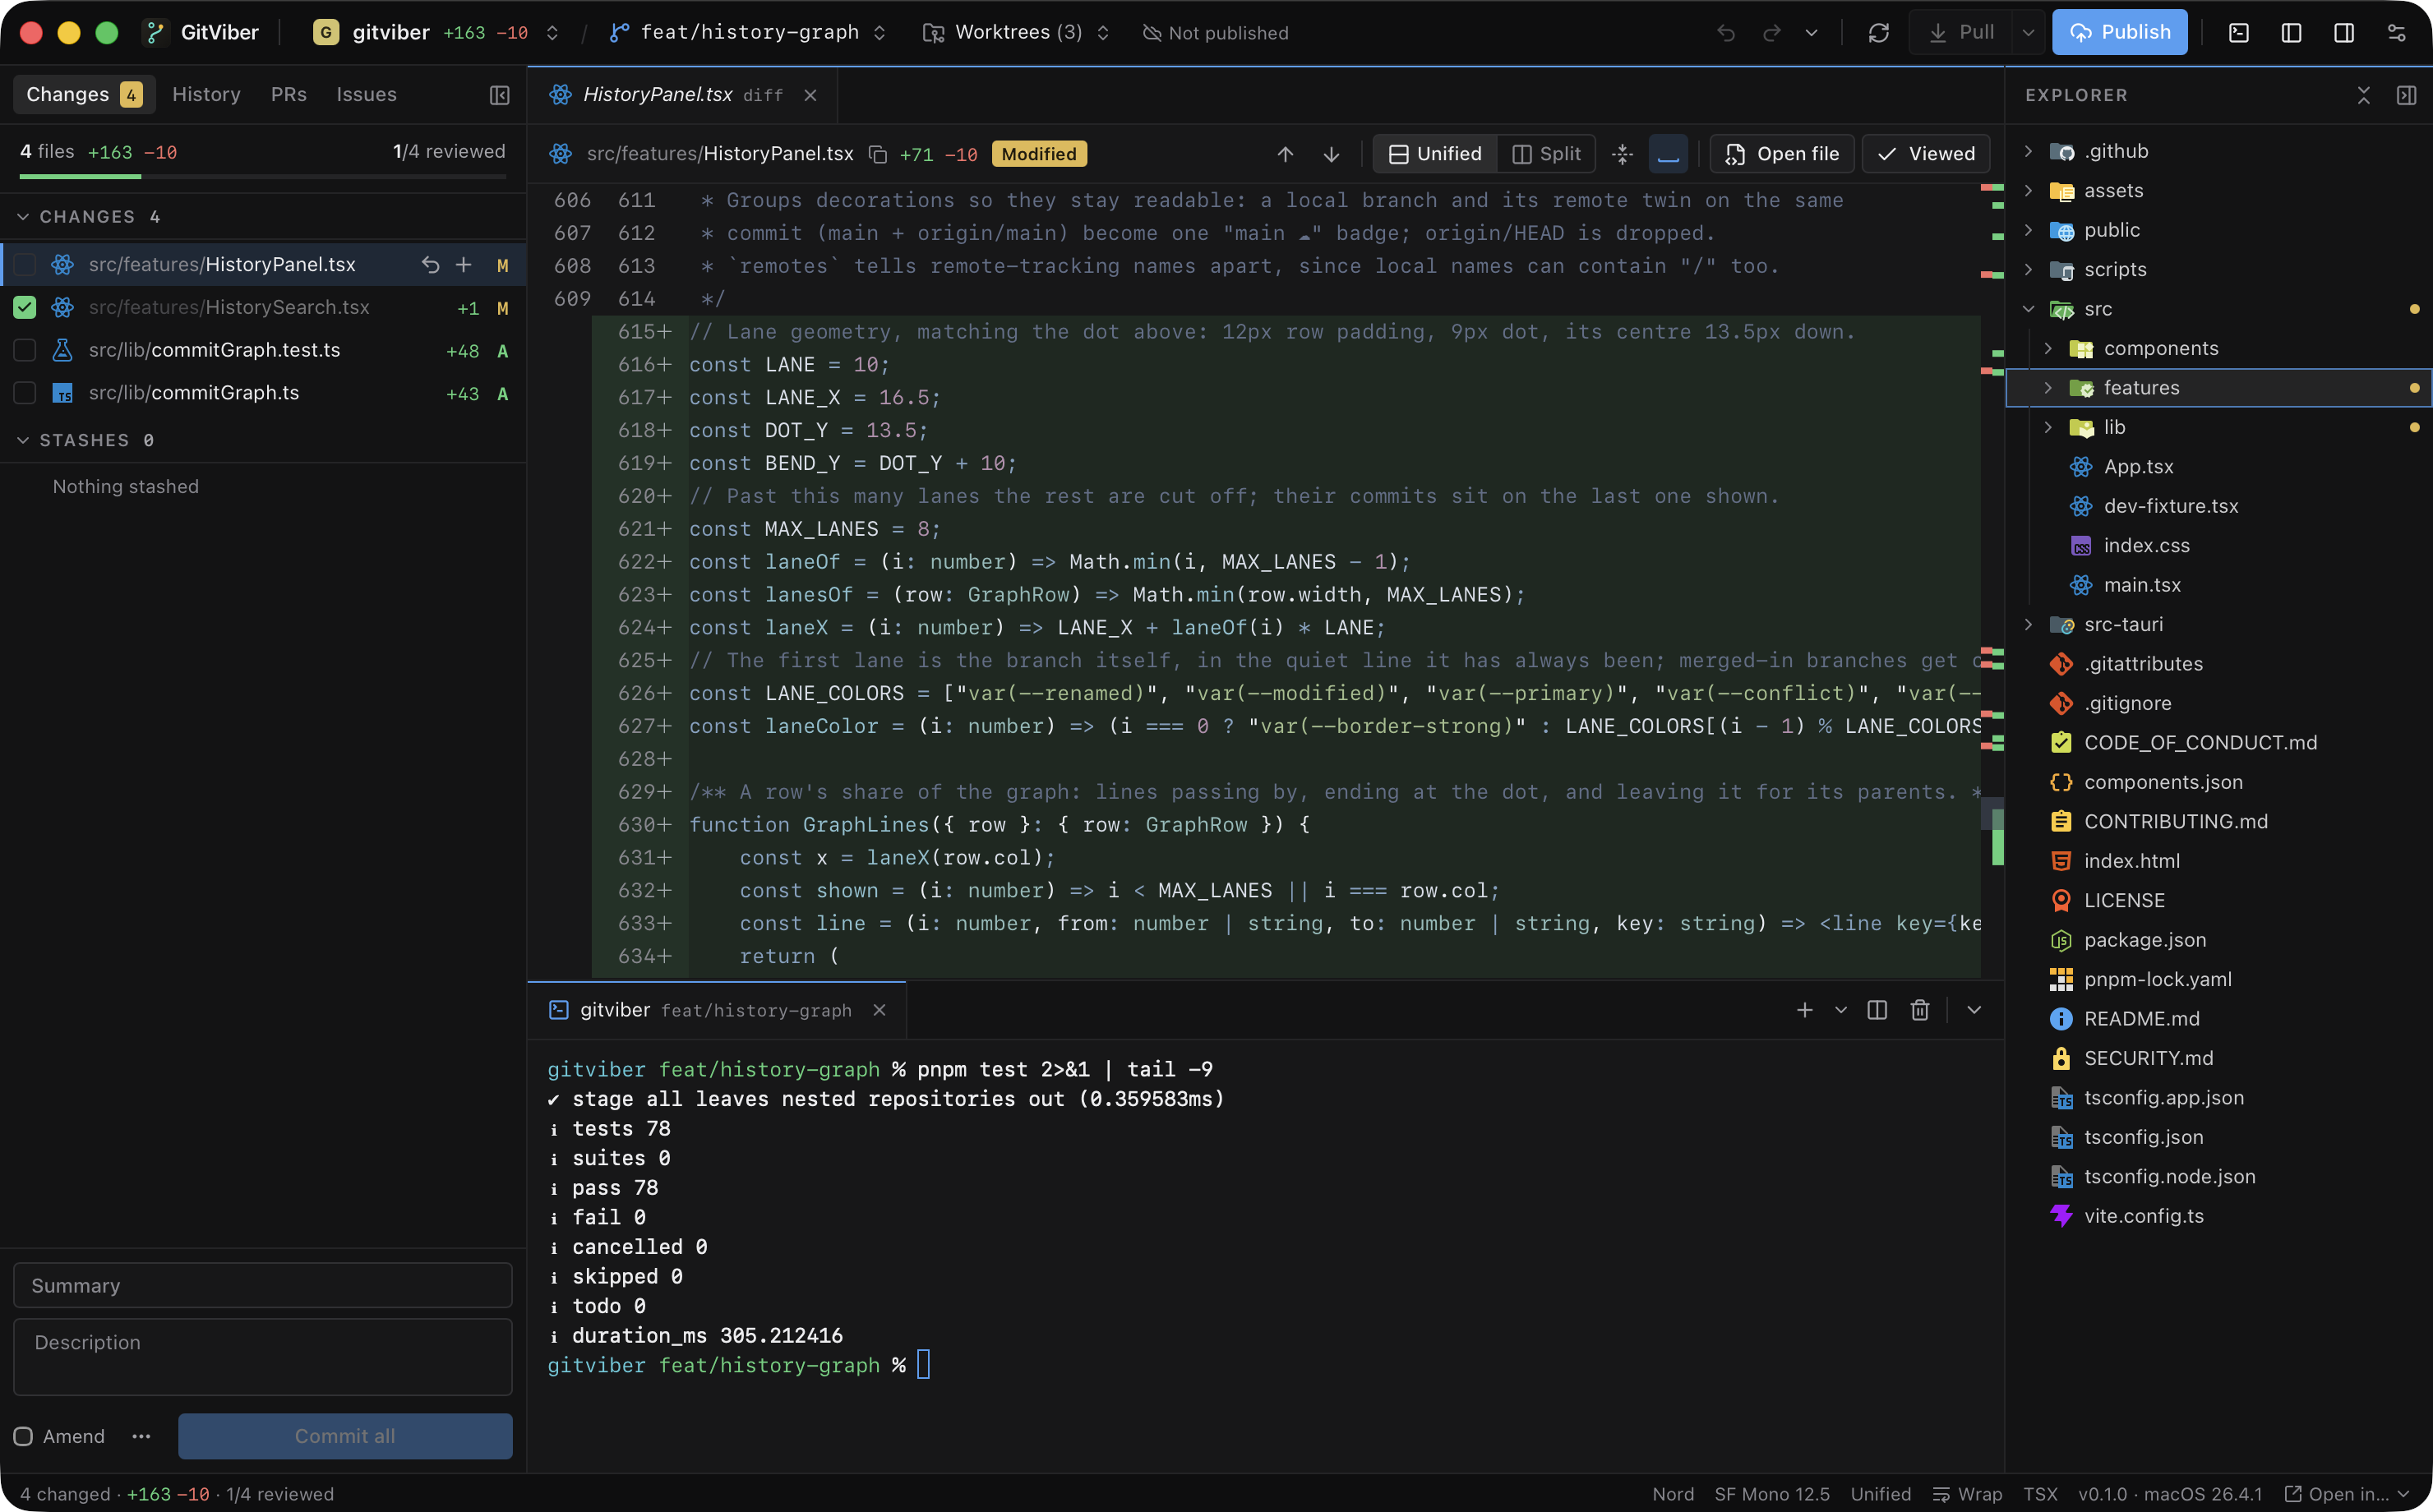
Task: Expand the components folder
Action: coord(2048,348)
